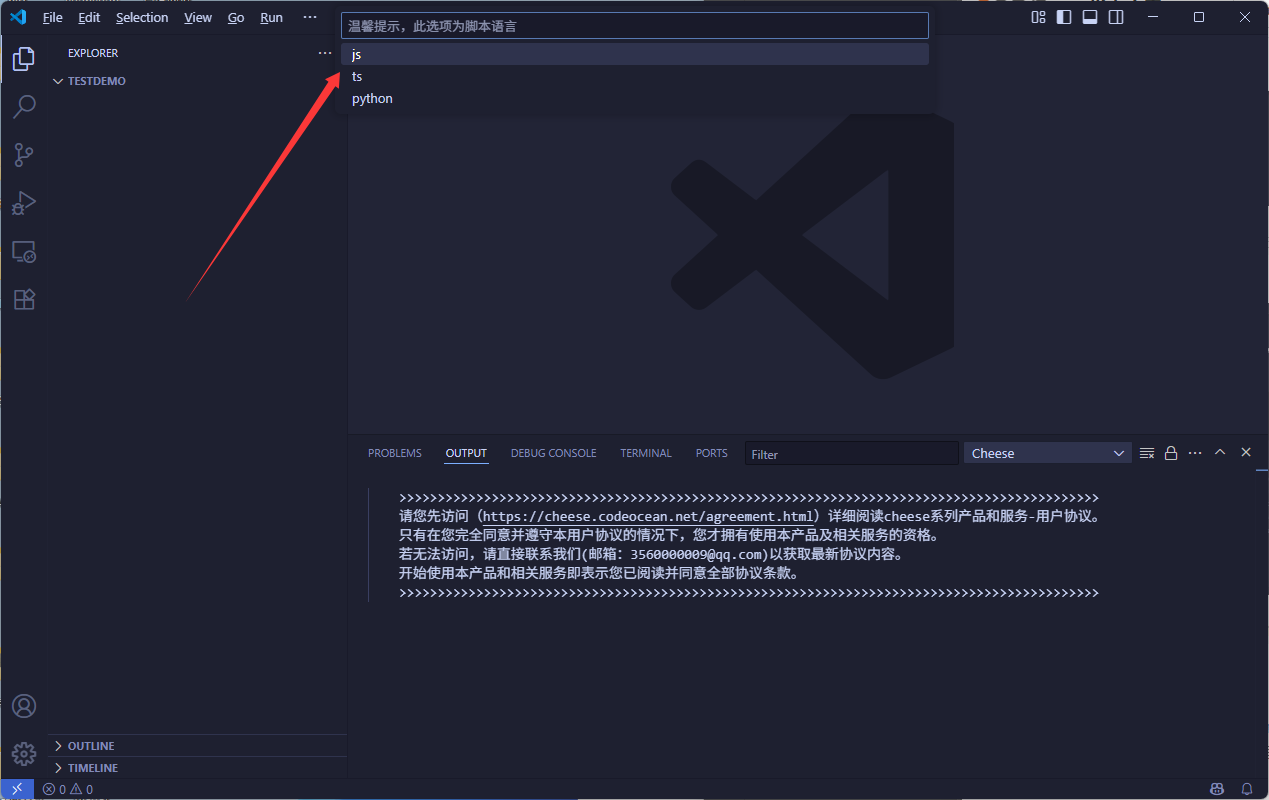Switch to the PORTS tab

click(x=712, y=453)
